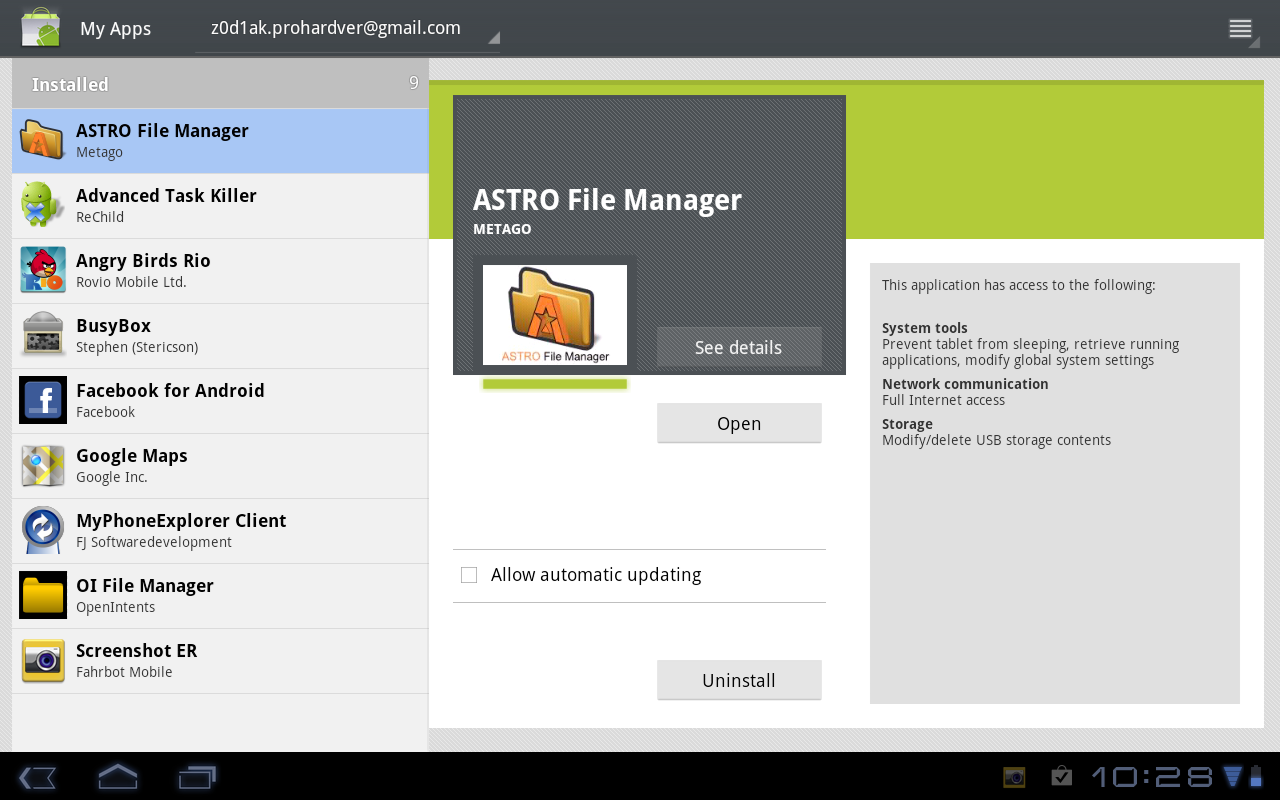Select the Google Maps icon
The height and width of the screenshot is (800, 1280).
pos(42,465)
